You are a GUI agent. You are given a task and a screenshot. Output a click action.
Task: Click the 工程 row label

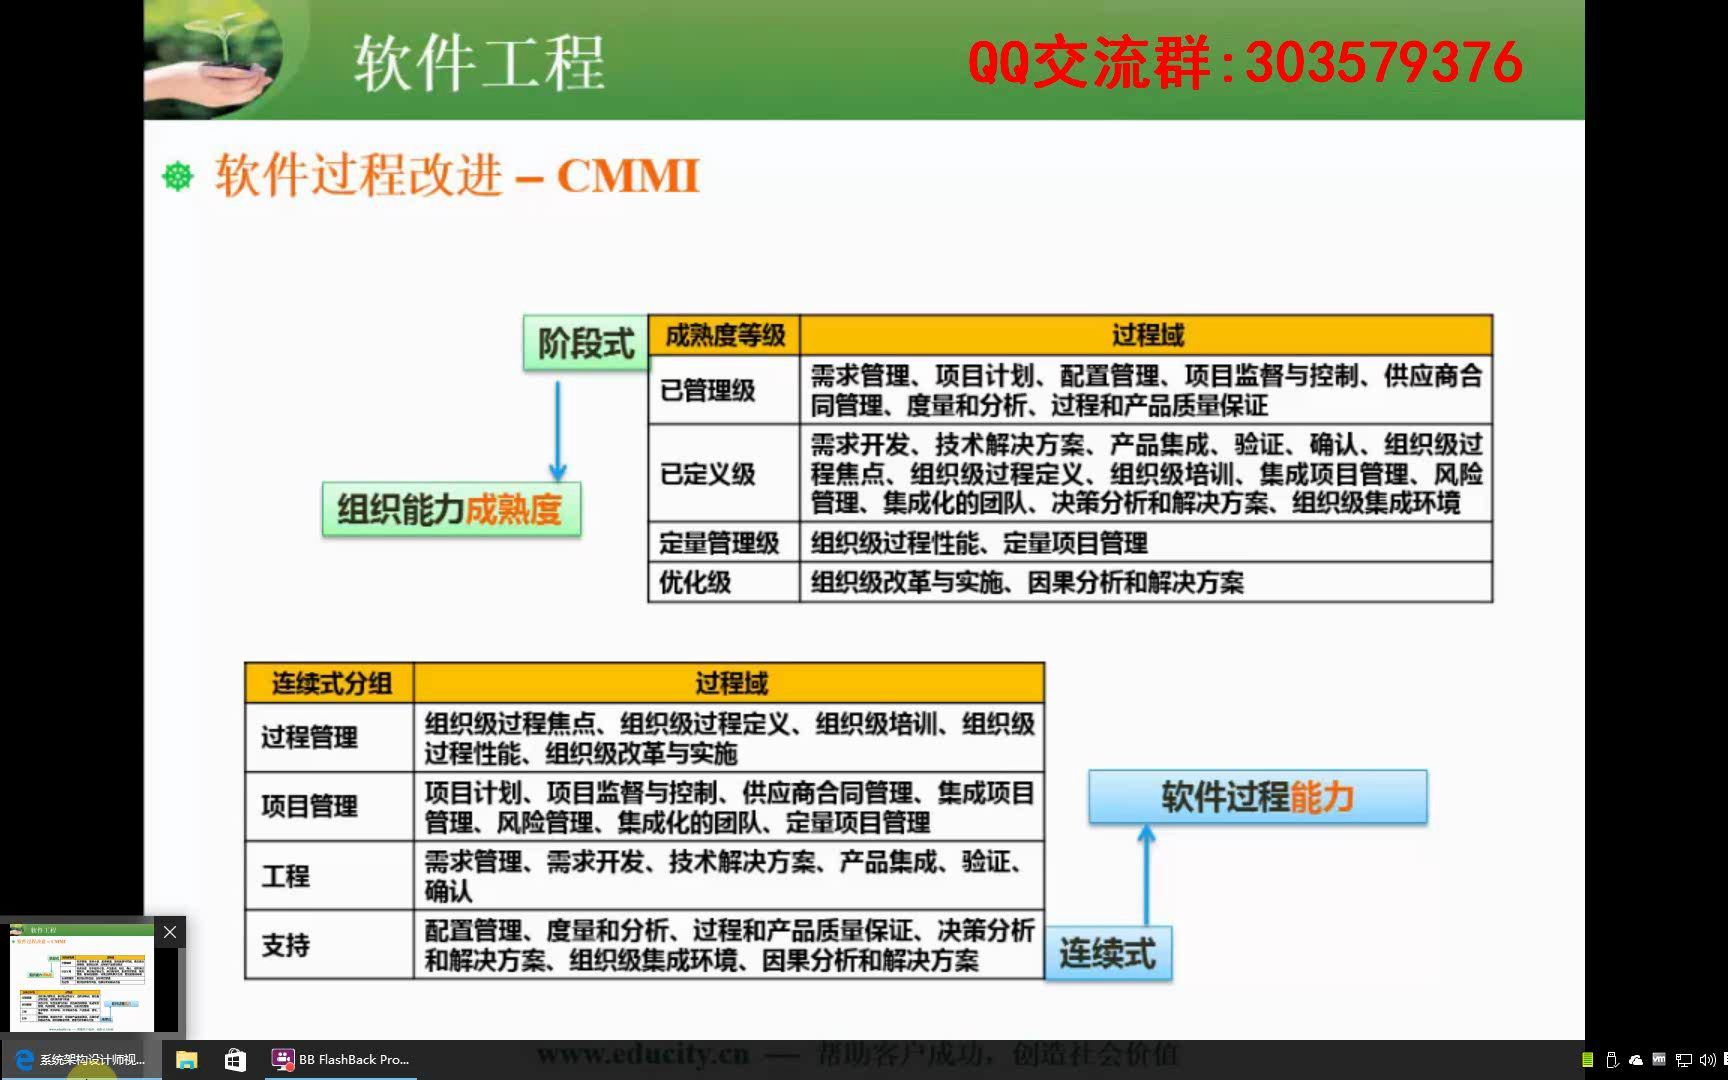[x=330, y=876]
